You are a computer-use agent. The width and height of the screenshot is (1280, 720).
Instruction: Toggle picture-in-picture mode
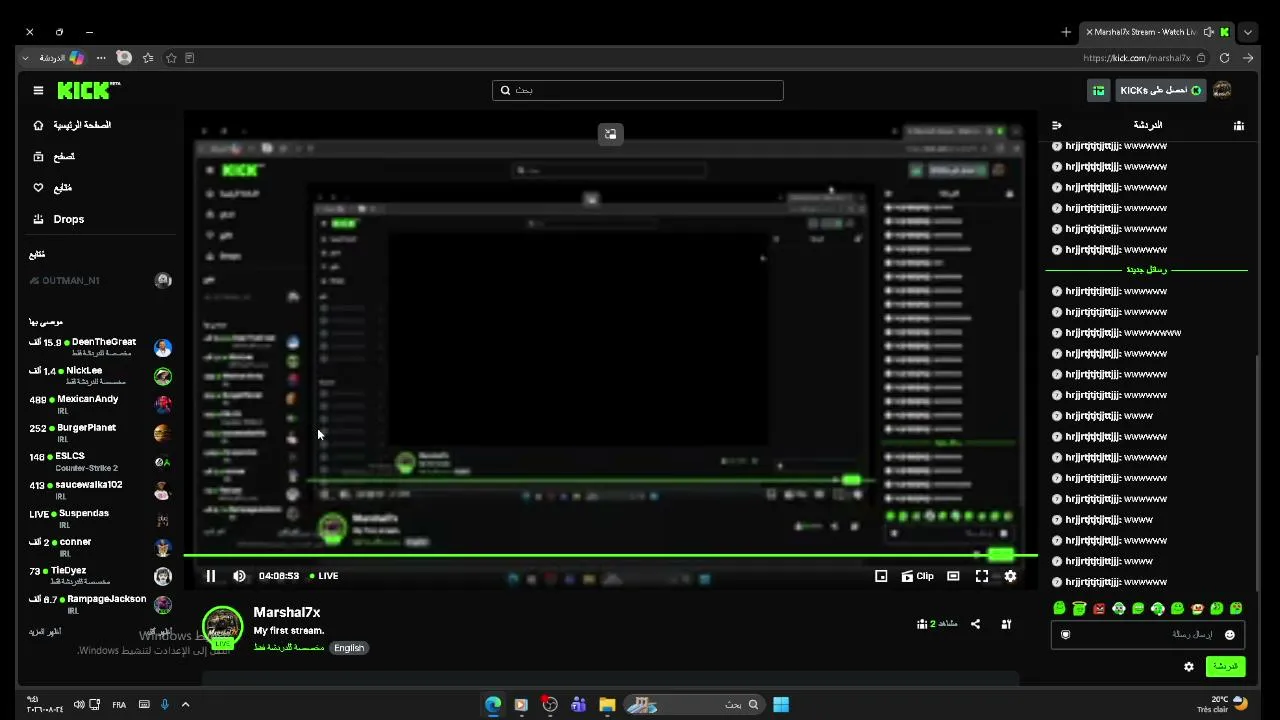coord(881,576)
